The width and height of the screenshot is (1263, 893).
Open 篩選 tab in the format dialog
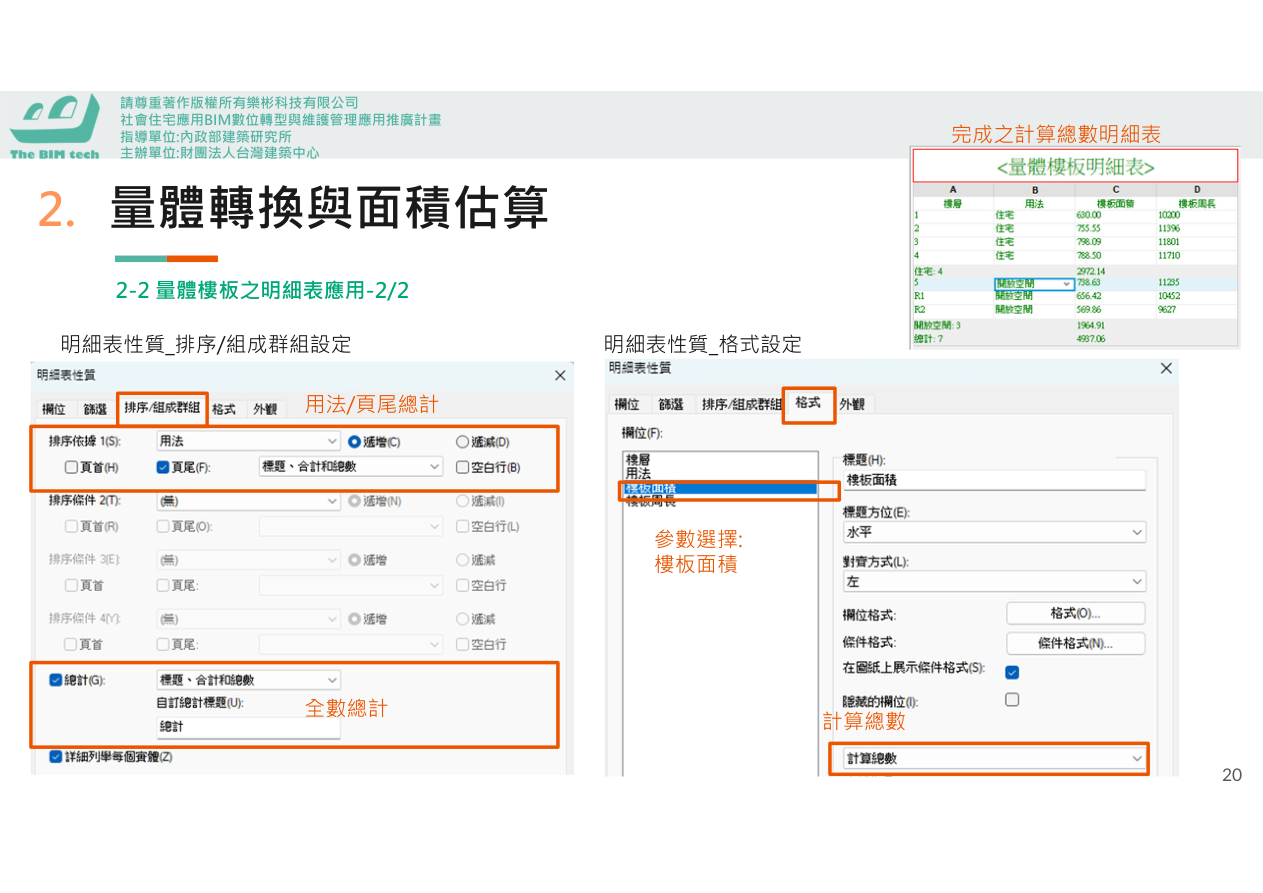[x=671, y=404]
